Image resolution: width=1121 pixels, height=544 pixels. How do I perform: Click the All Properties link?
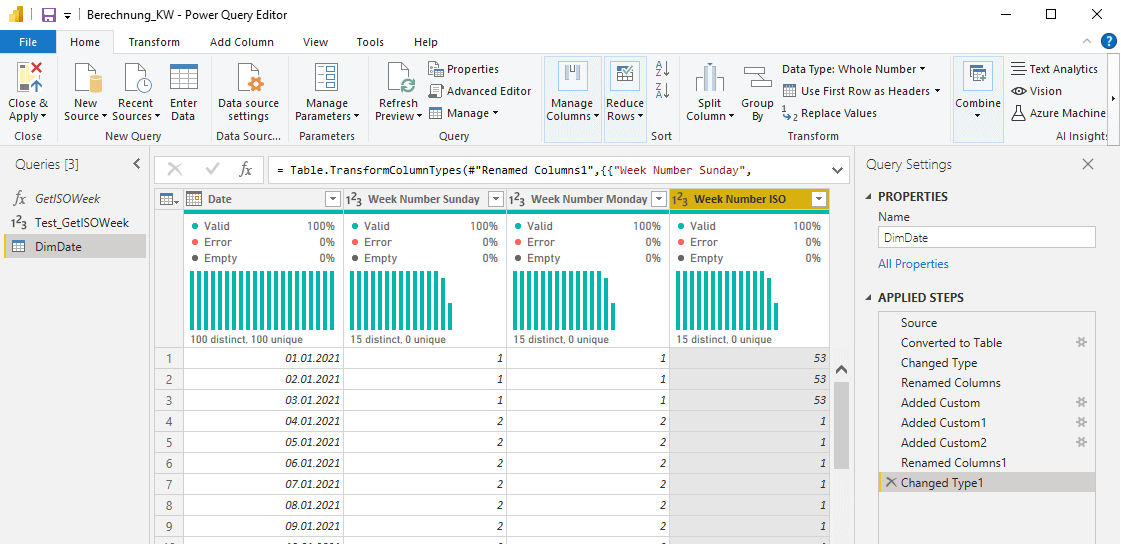tap(913, 264)
